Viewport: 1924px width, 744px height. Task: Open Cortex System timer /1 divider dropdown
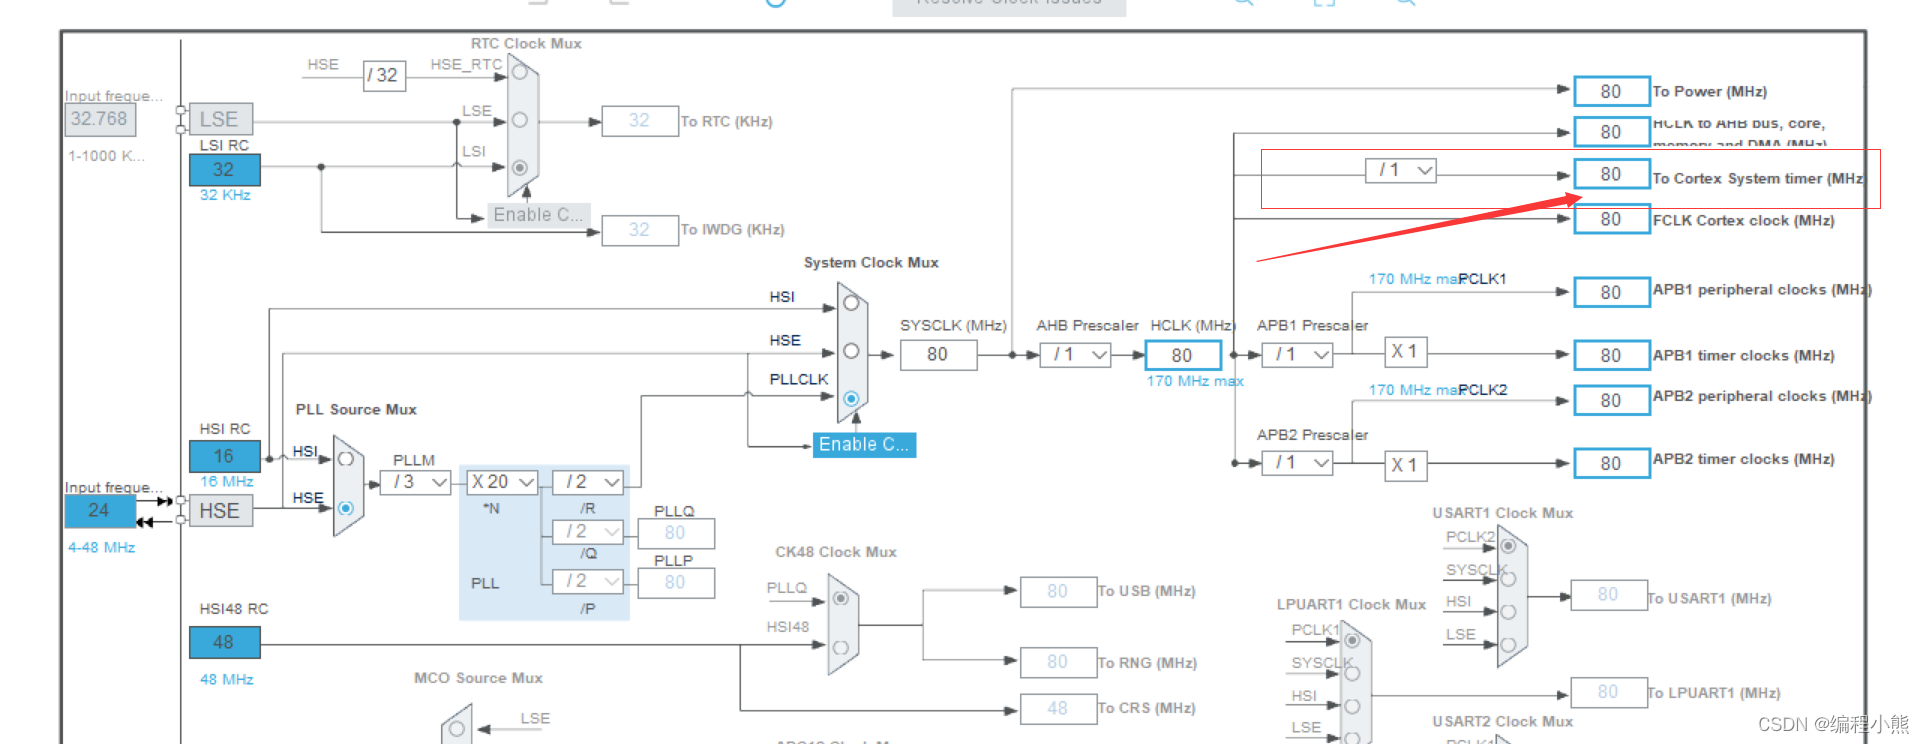pos(1401,171)
